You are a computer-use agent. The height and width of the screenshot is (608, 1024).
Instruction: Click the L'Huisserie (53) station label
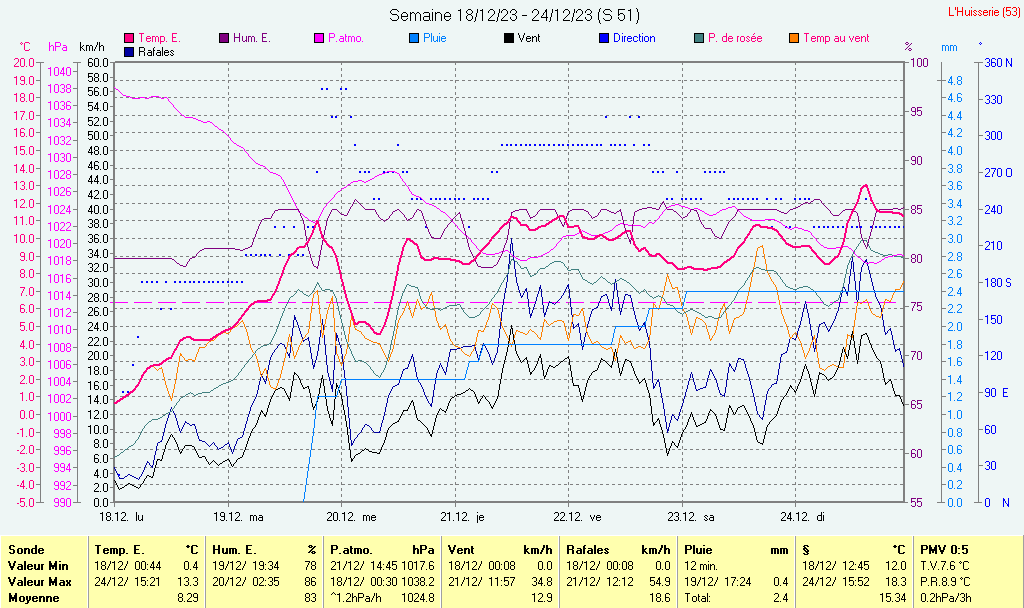point(984,12)
